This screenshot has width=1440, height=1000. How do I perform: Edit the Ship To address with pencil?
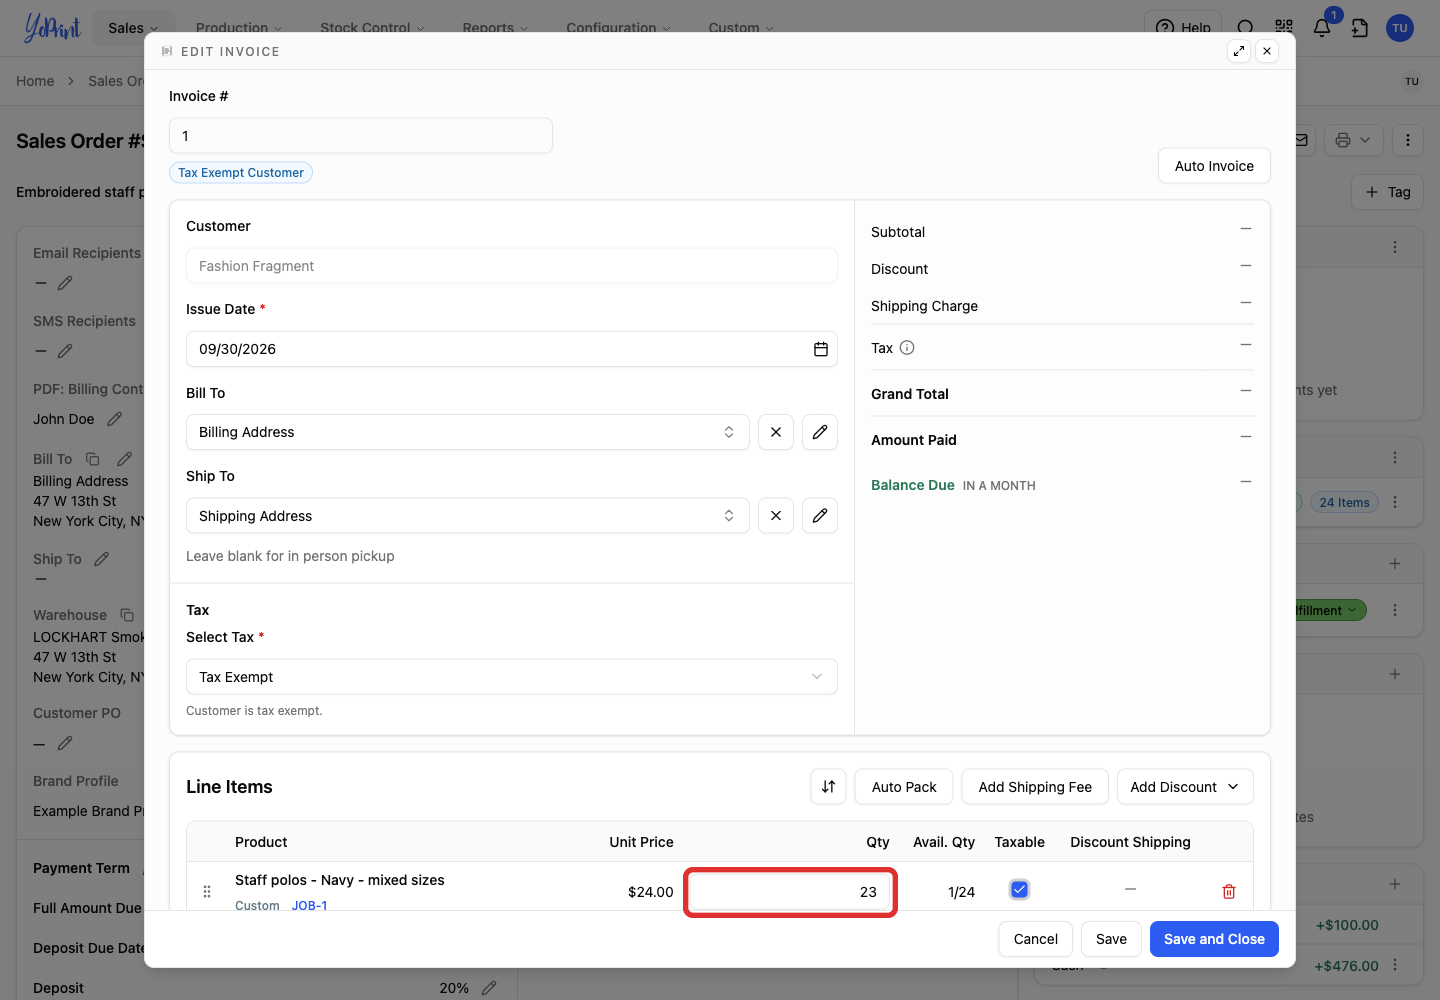pyautogui.click(x=820, y=516)
